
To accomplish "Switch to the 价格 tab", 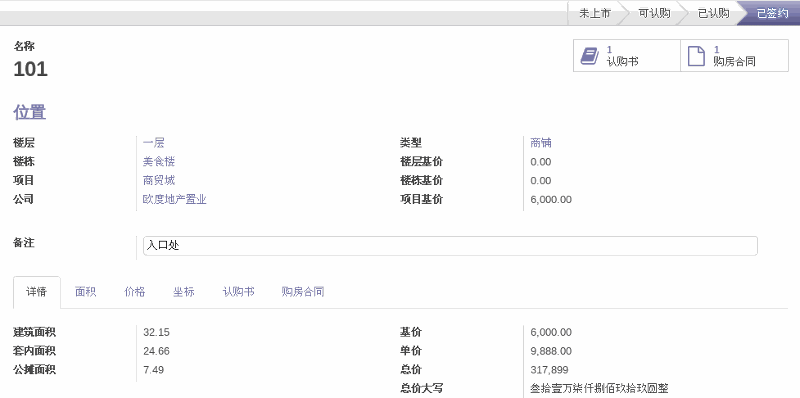I will point(135,292).
